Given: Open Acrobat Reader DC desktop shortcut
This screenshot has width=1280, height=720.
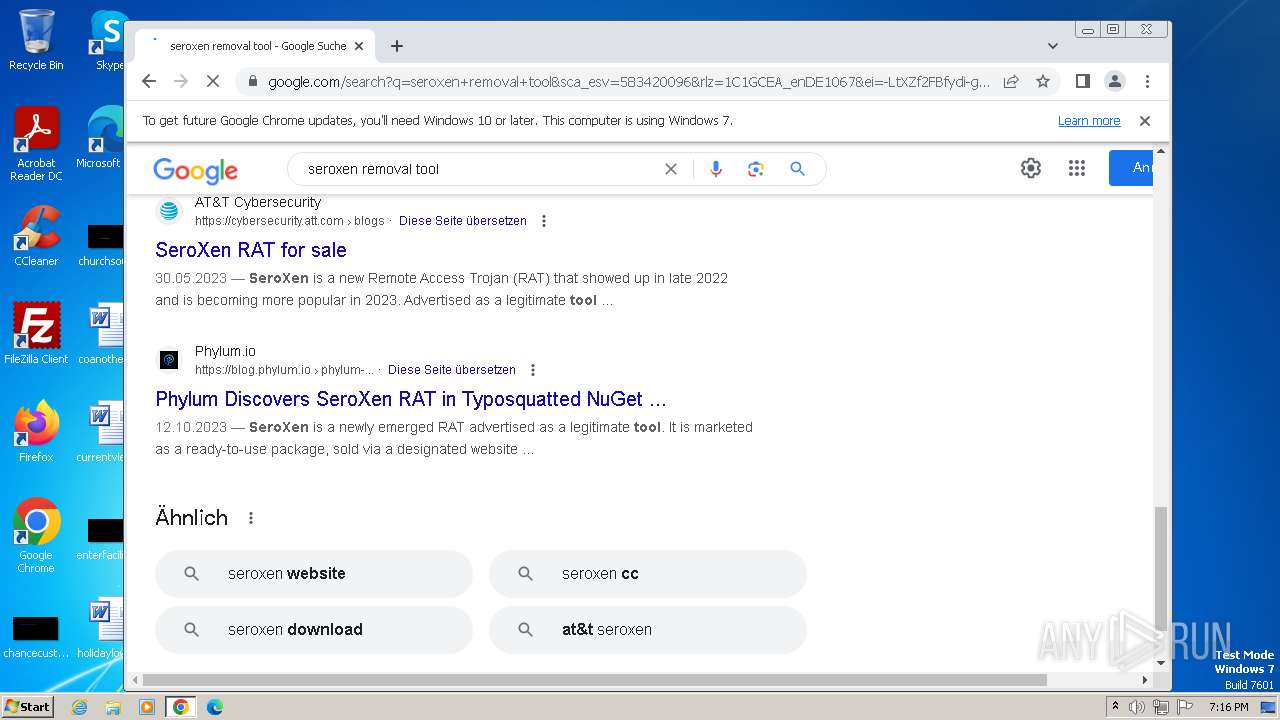Looking at the screenshot, I should coord(36,144).
